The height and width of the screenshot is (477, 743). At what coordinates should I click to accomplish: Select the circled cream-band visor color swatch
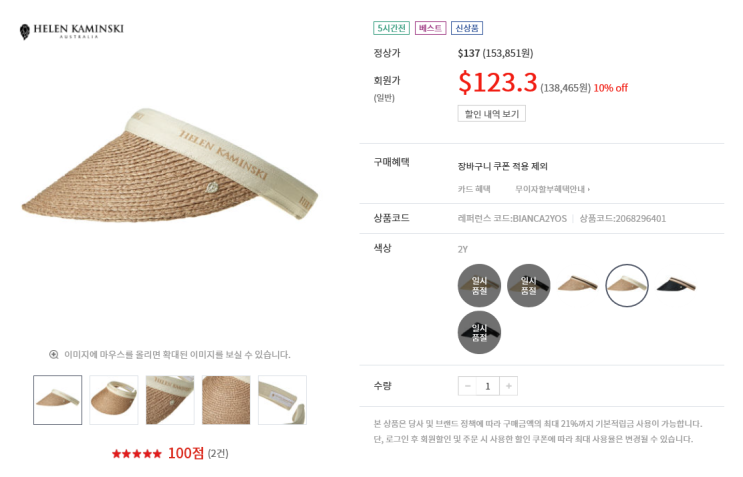tap(627, 285)
